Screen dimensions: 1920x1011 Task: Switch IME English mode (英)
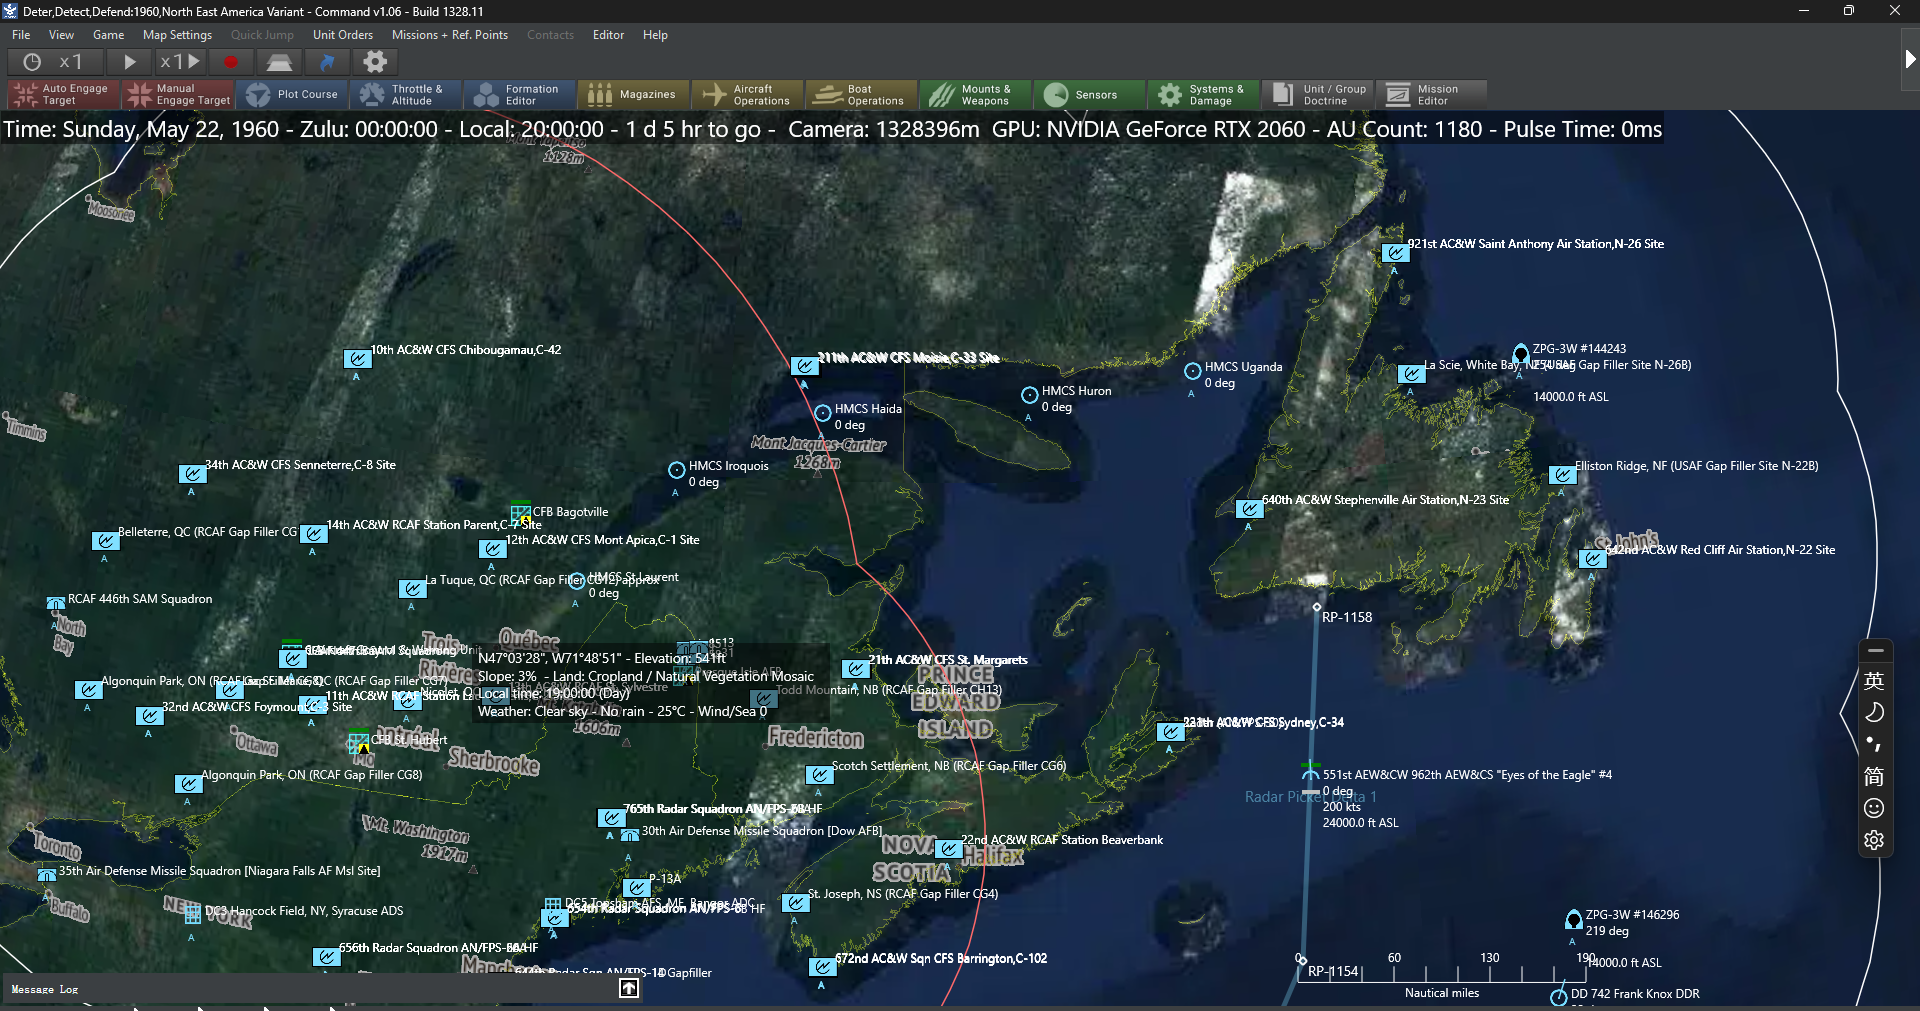(x=1874, y=681)
